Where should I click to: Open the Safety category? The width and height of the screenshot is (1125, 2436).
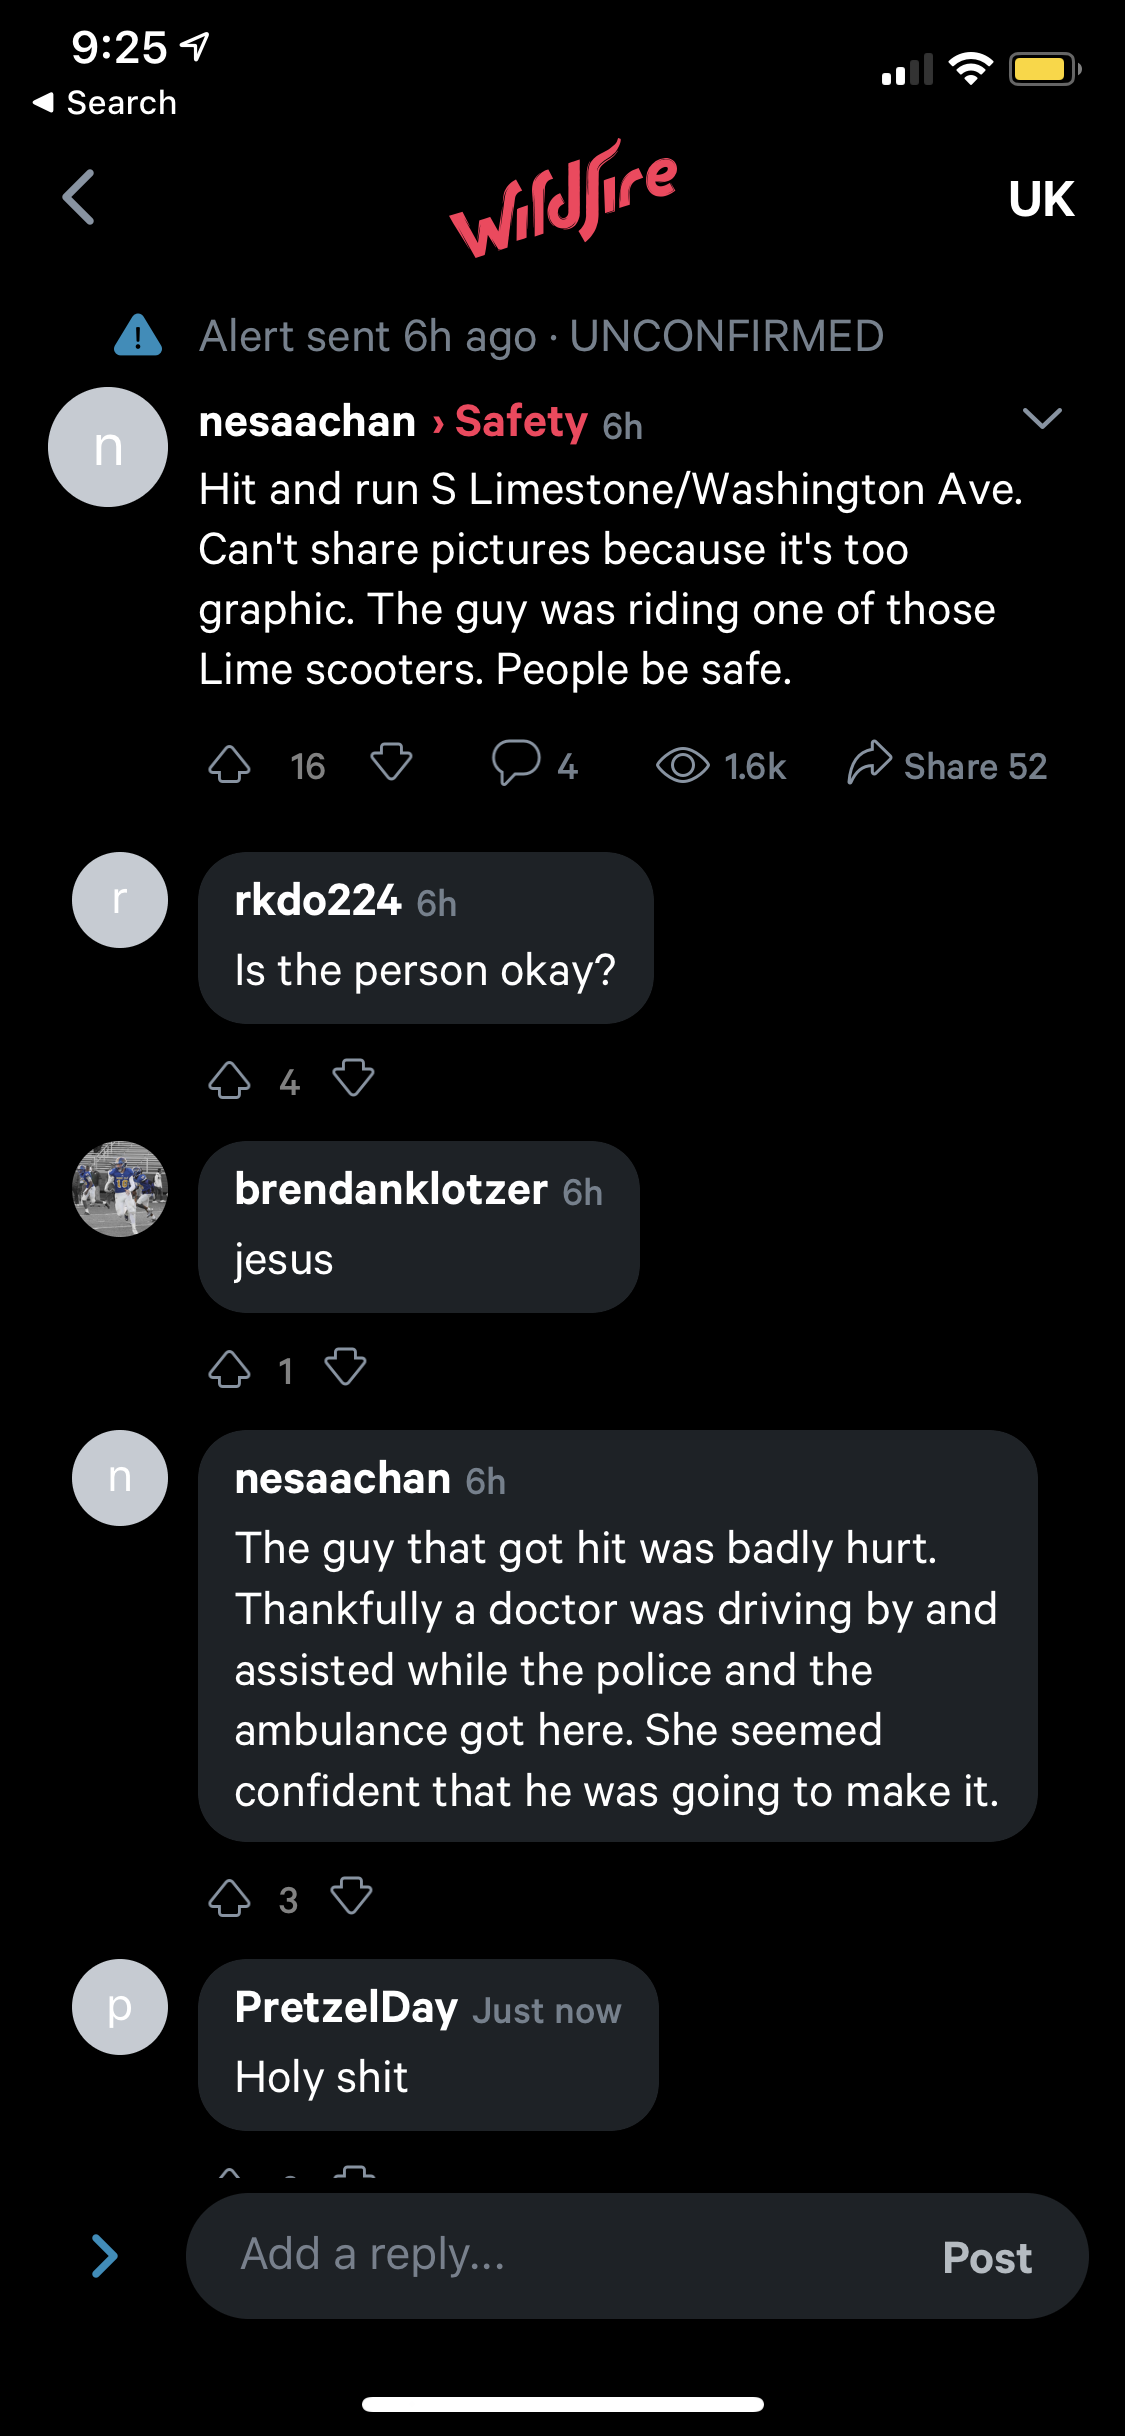pos(520,422)
